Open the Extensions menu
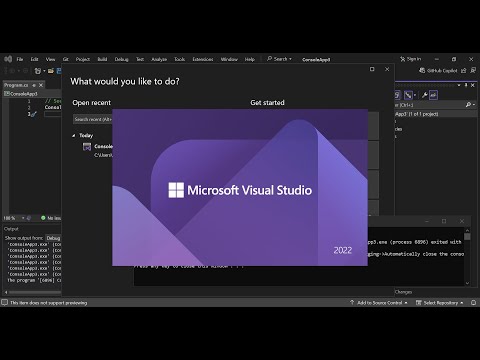 (x=203, y=59)
